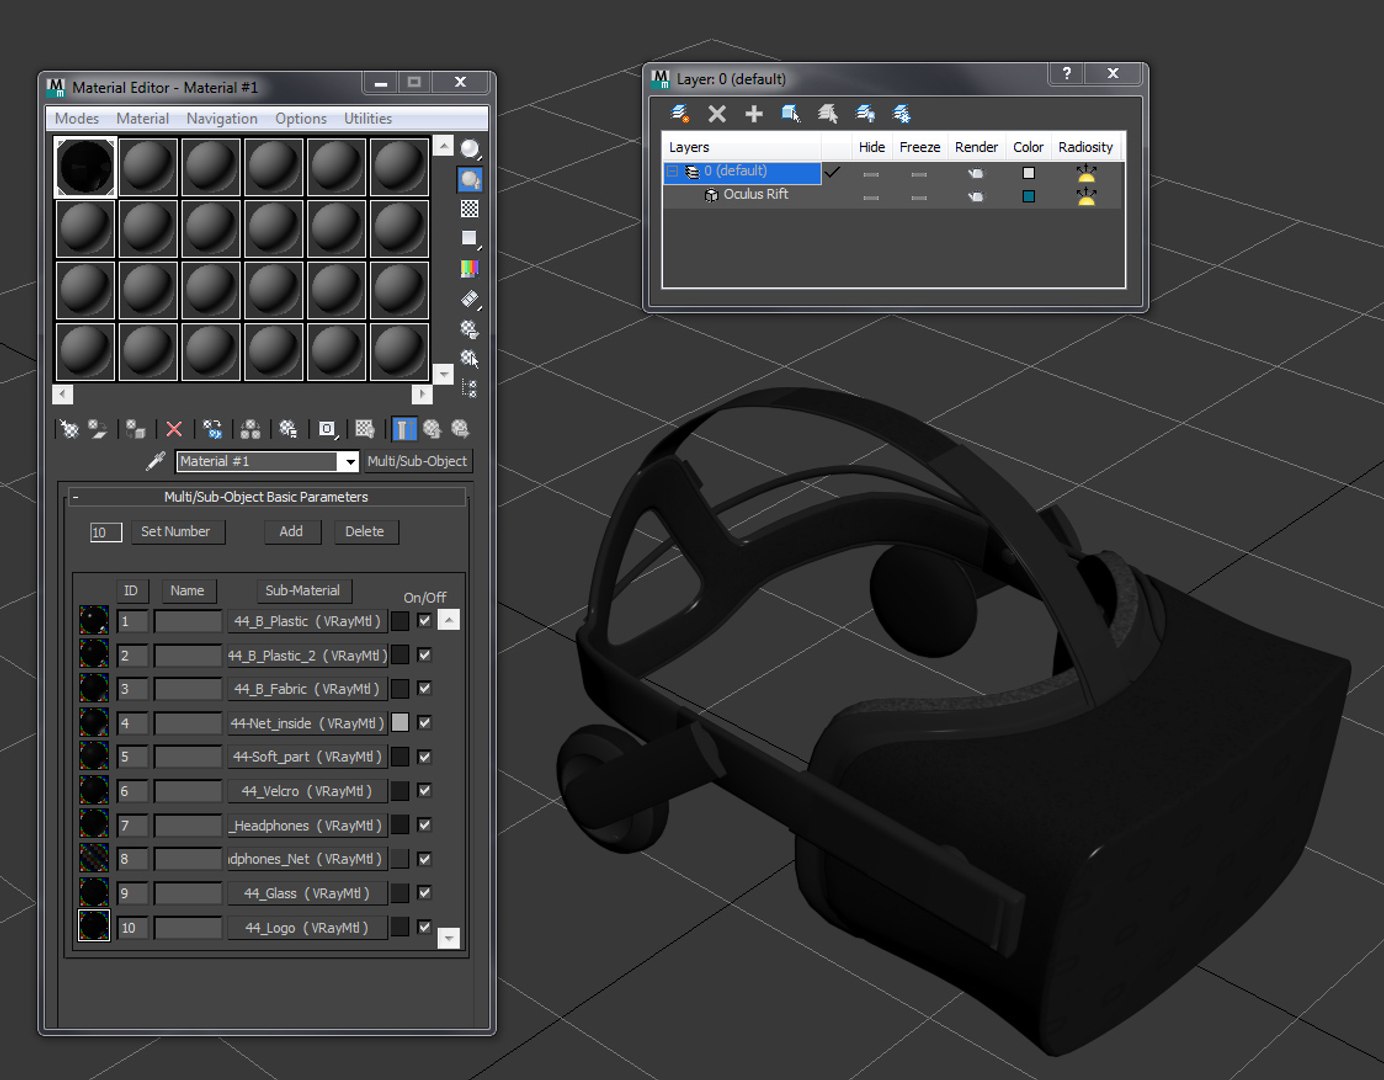The height and width of the screenshot is (1080, 1384).
Task: Disable the 44_Logo sub-material checkbox
Action: pyautogui.click(x=425, y=927)
